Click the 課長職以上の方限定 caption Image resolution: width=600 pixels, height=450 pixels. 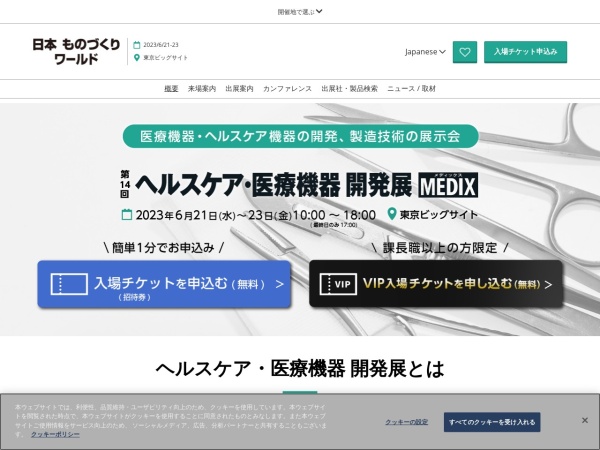point(440,248)
